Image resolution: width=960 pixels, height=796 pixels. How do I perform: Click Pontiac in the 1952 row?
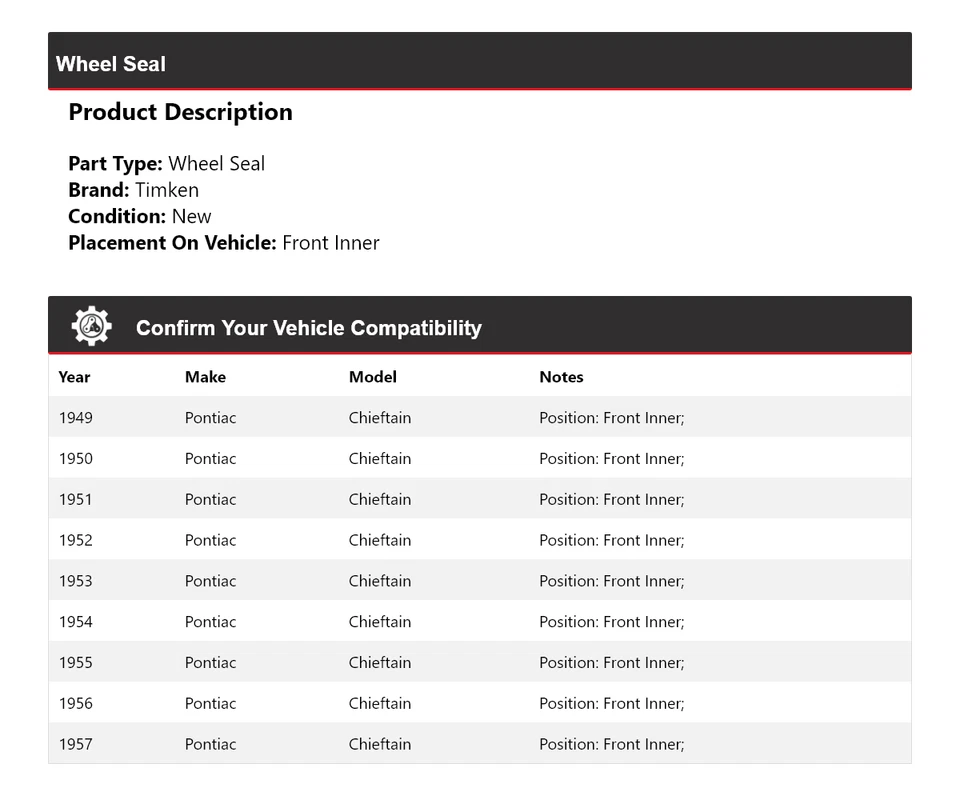(x=210, y=541)
